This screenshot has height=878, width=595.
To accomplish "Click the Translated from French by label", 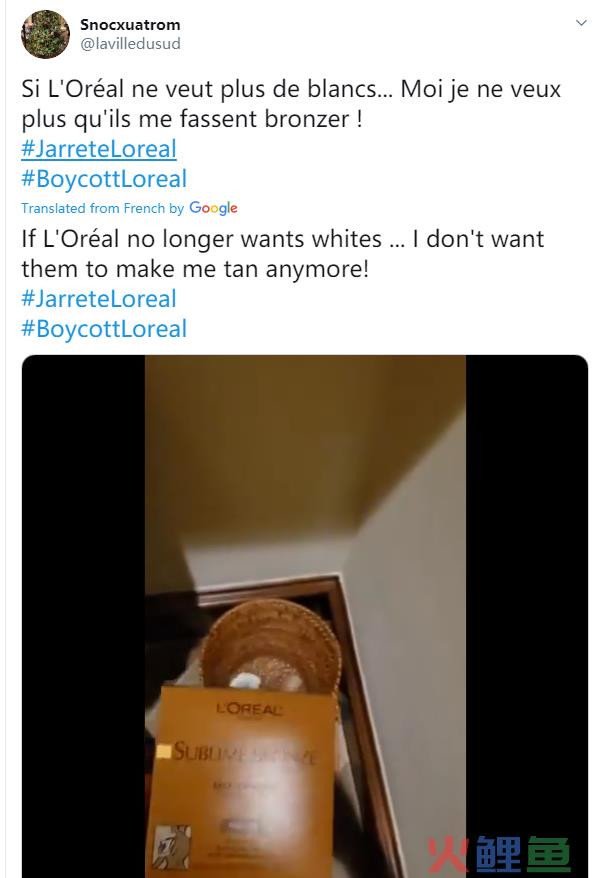I will 102,208.
